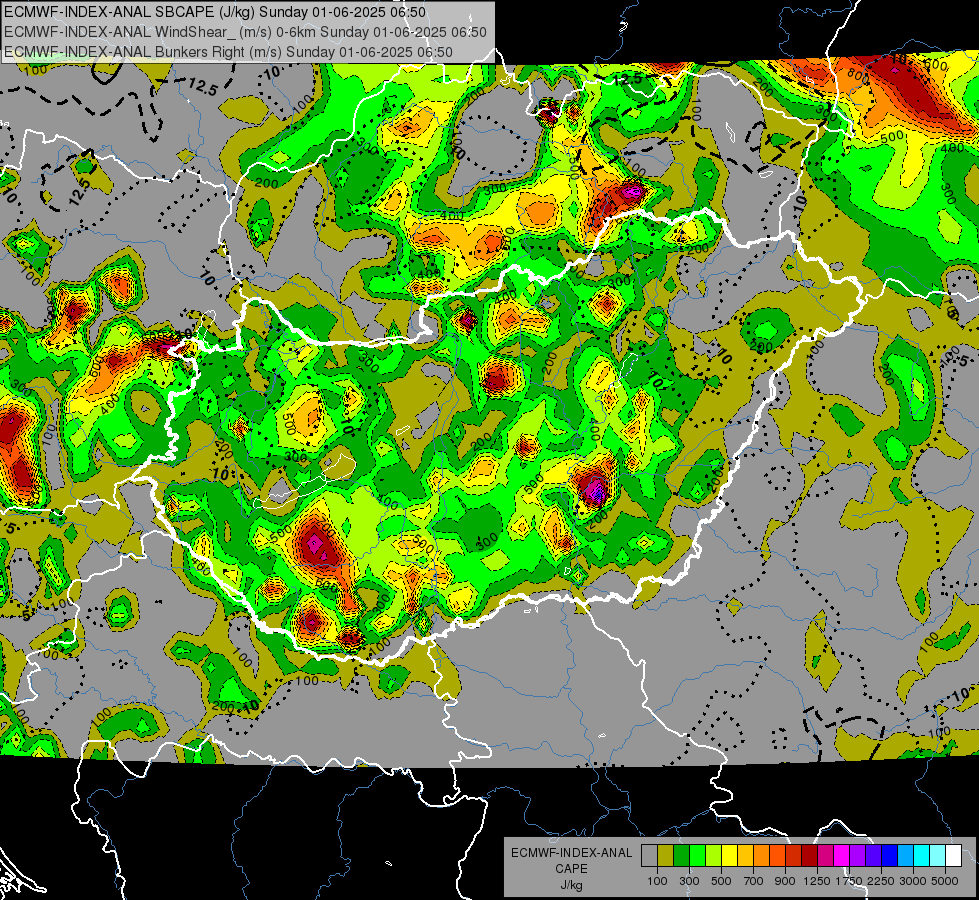
Task: Click the olive swatch in CAPE legend
Action: [666, 856]
